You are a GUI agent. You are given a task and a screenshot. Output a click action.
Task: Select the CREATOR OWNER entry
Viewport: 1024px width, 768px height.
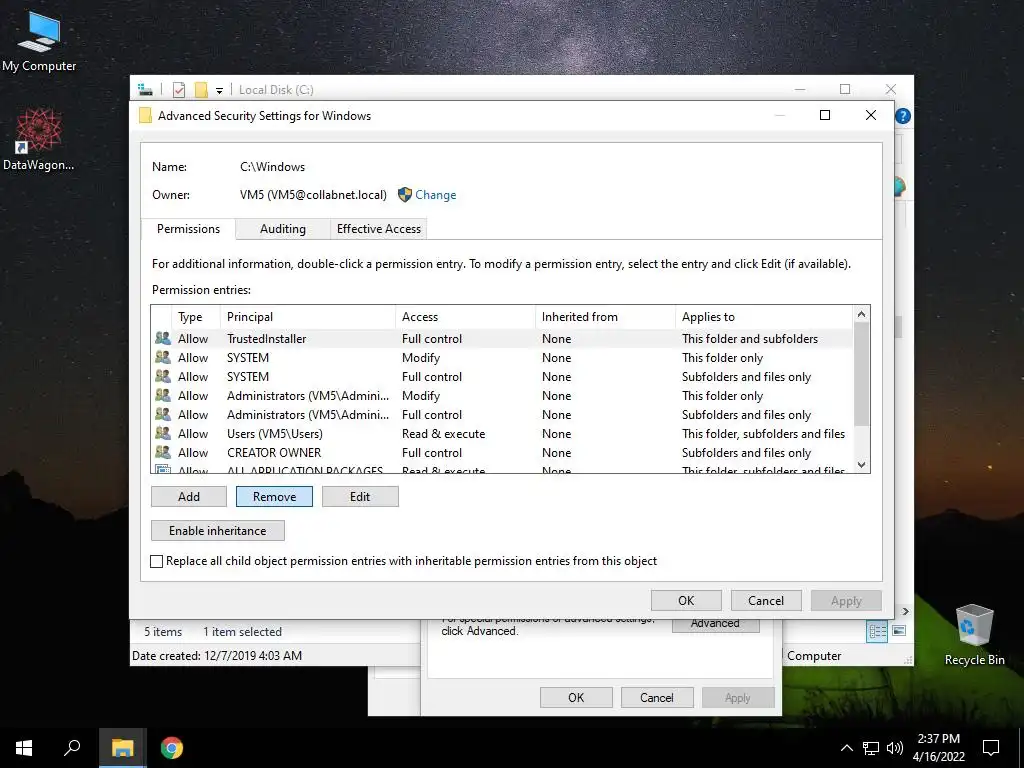click(502, 452)
